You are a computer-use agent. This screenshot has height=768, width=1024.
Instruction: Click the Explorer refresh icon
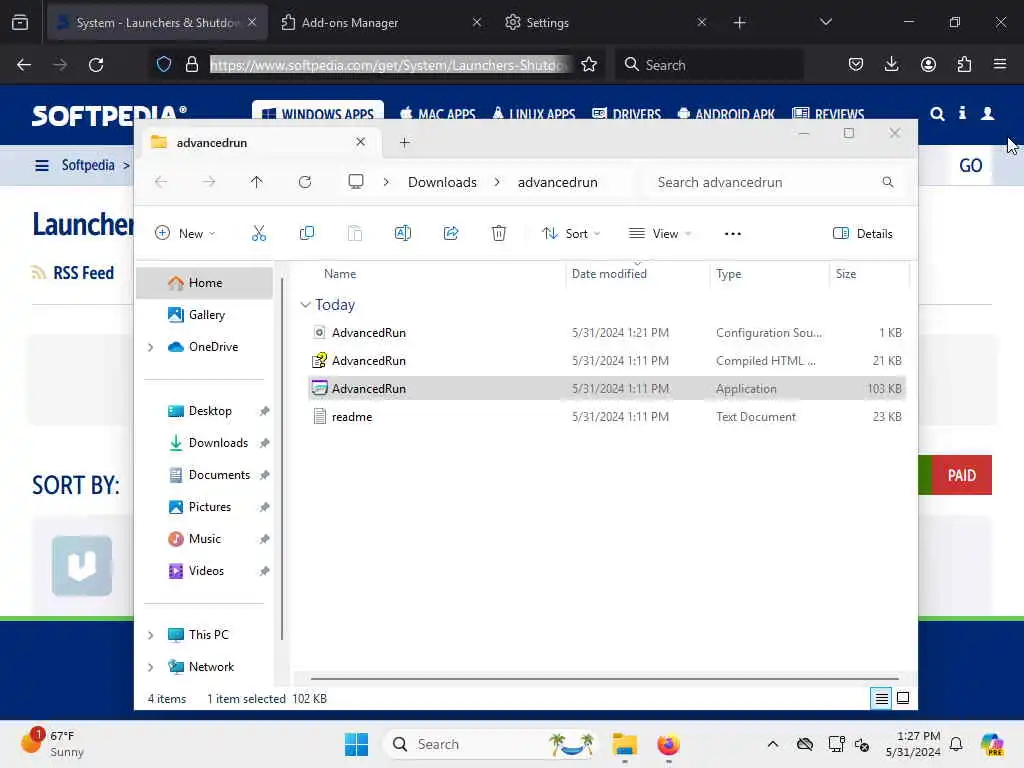point(304,182)
